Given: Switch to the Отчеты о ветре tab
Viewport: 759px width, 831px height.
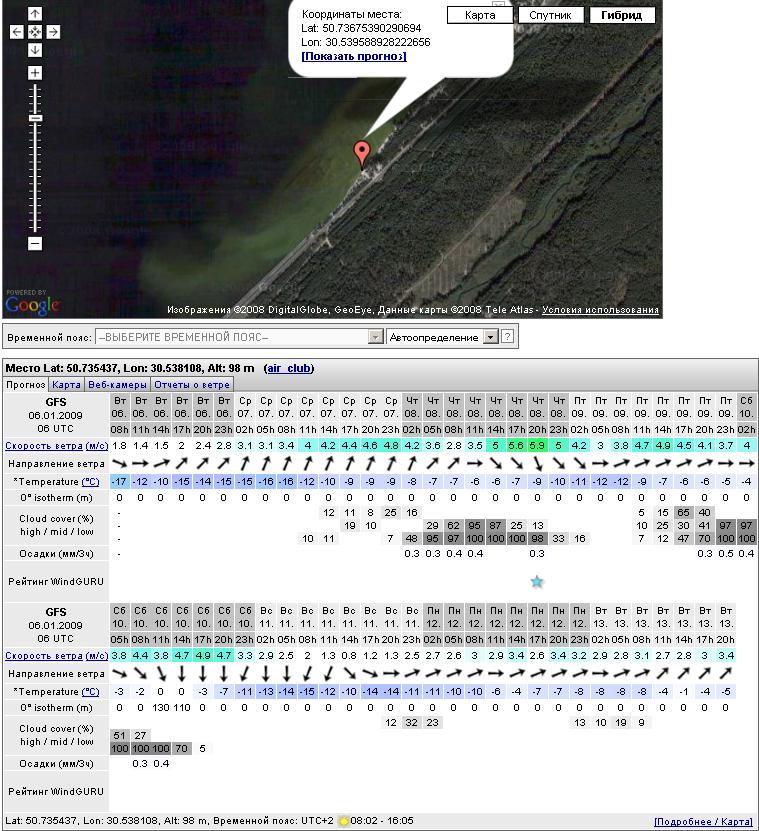Looking at the screenshot, I should [x=193, y=384].
